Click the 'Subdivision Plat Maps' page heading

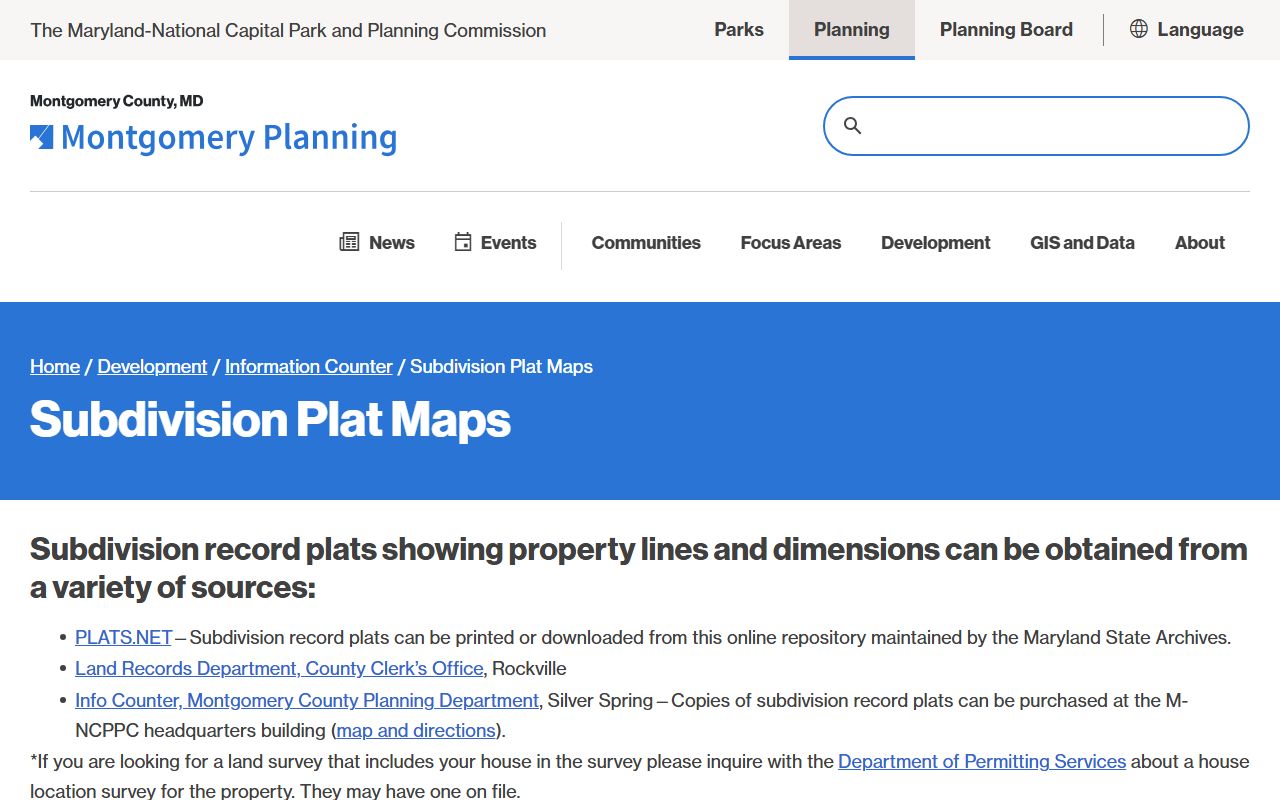point(270,419)
